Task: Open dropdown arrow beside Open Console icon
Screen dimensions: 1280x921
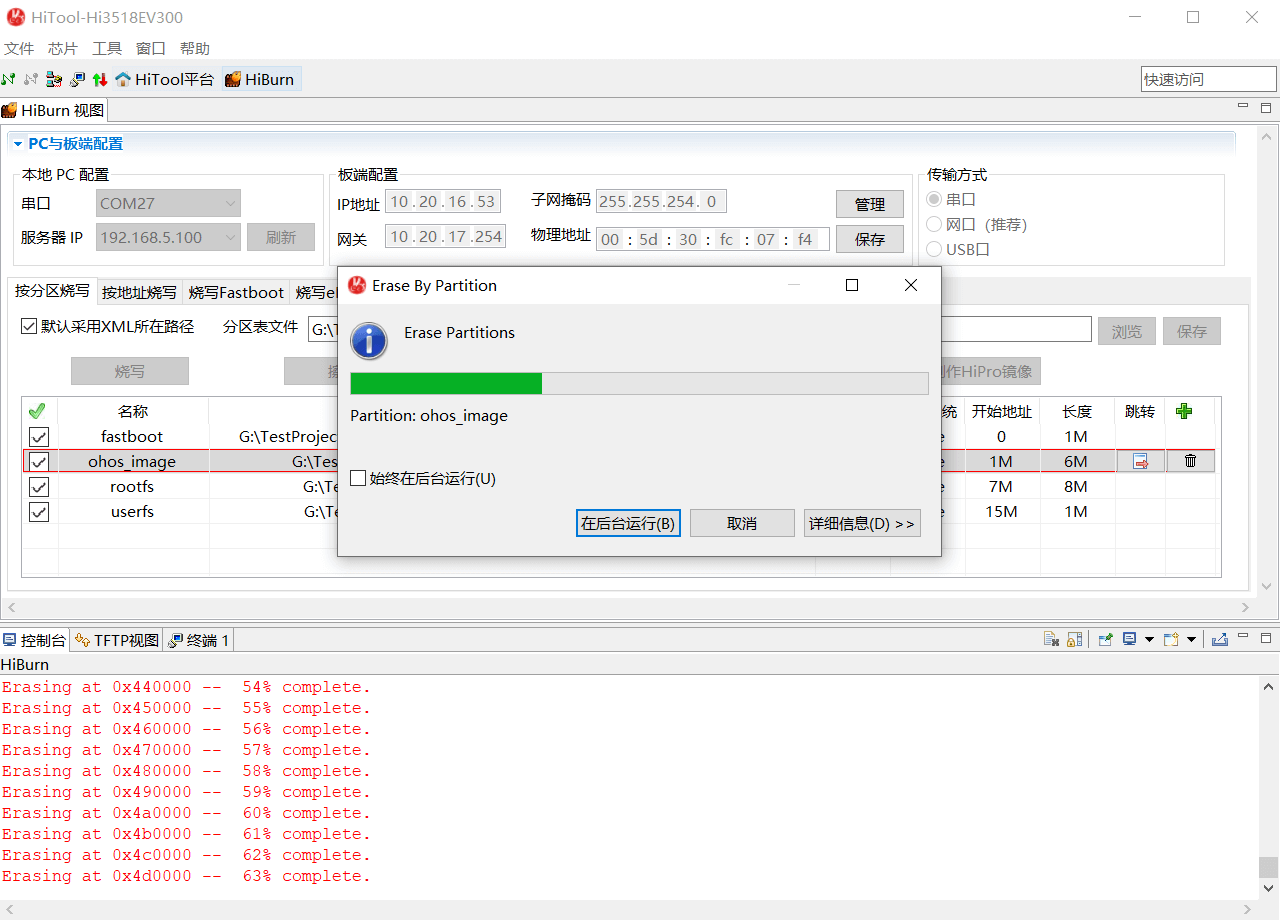Action: click(x=1191, y=639)
